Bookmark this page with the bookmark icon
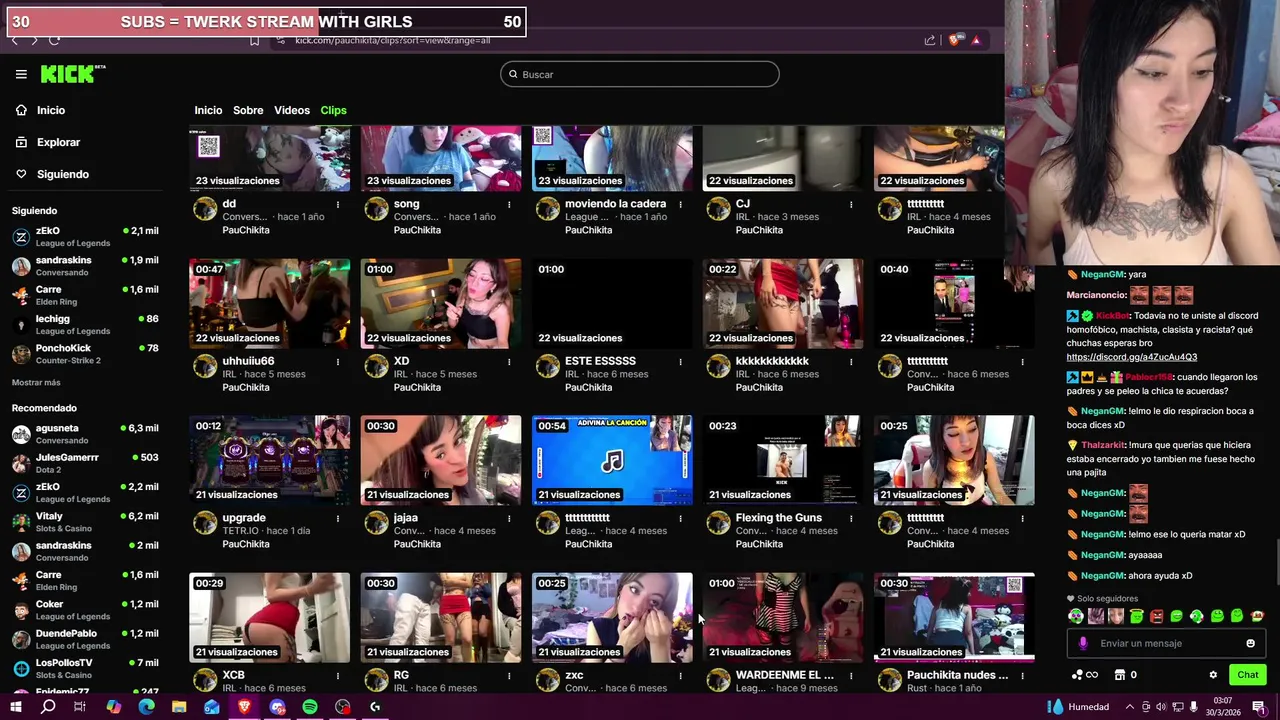 [254, 40]
